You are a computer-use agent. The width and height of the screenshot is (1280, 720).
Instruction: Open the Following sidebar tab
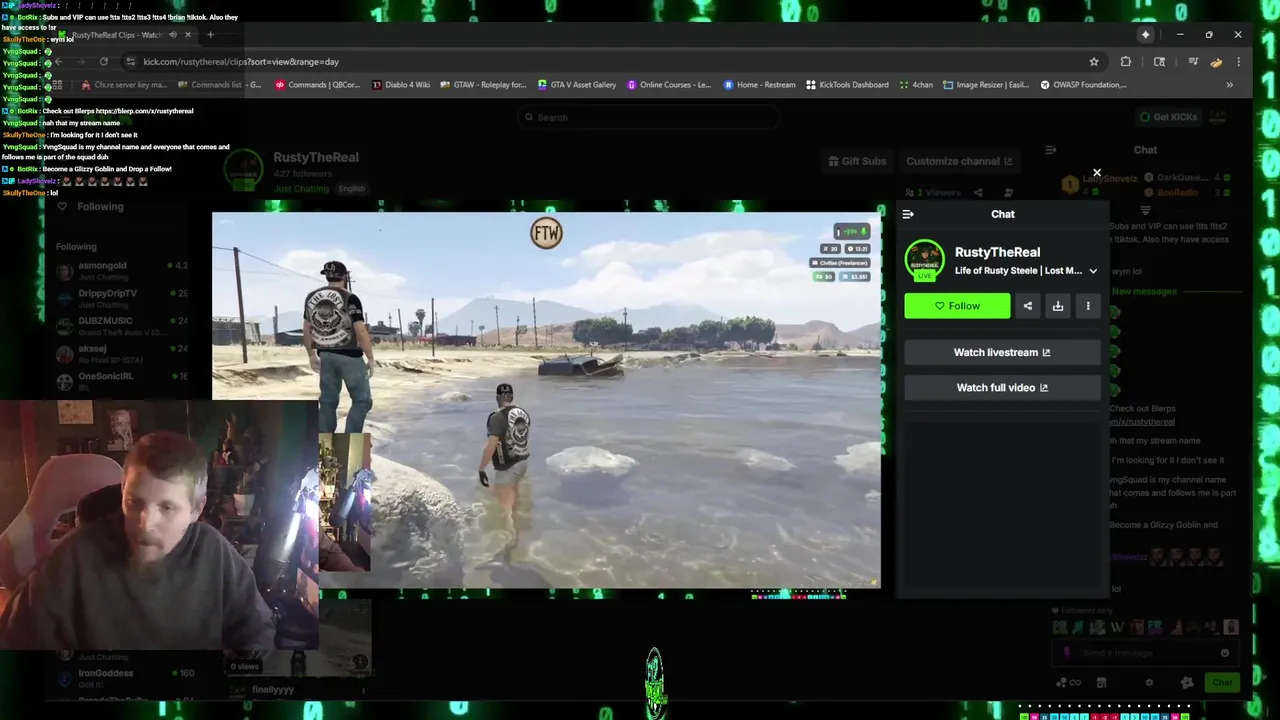91,207
